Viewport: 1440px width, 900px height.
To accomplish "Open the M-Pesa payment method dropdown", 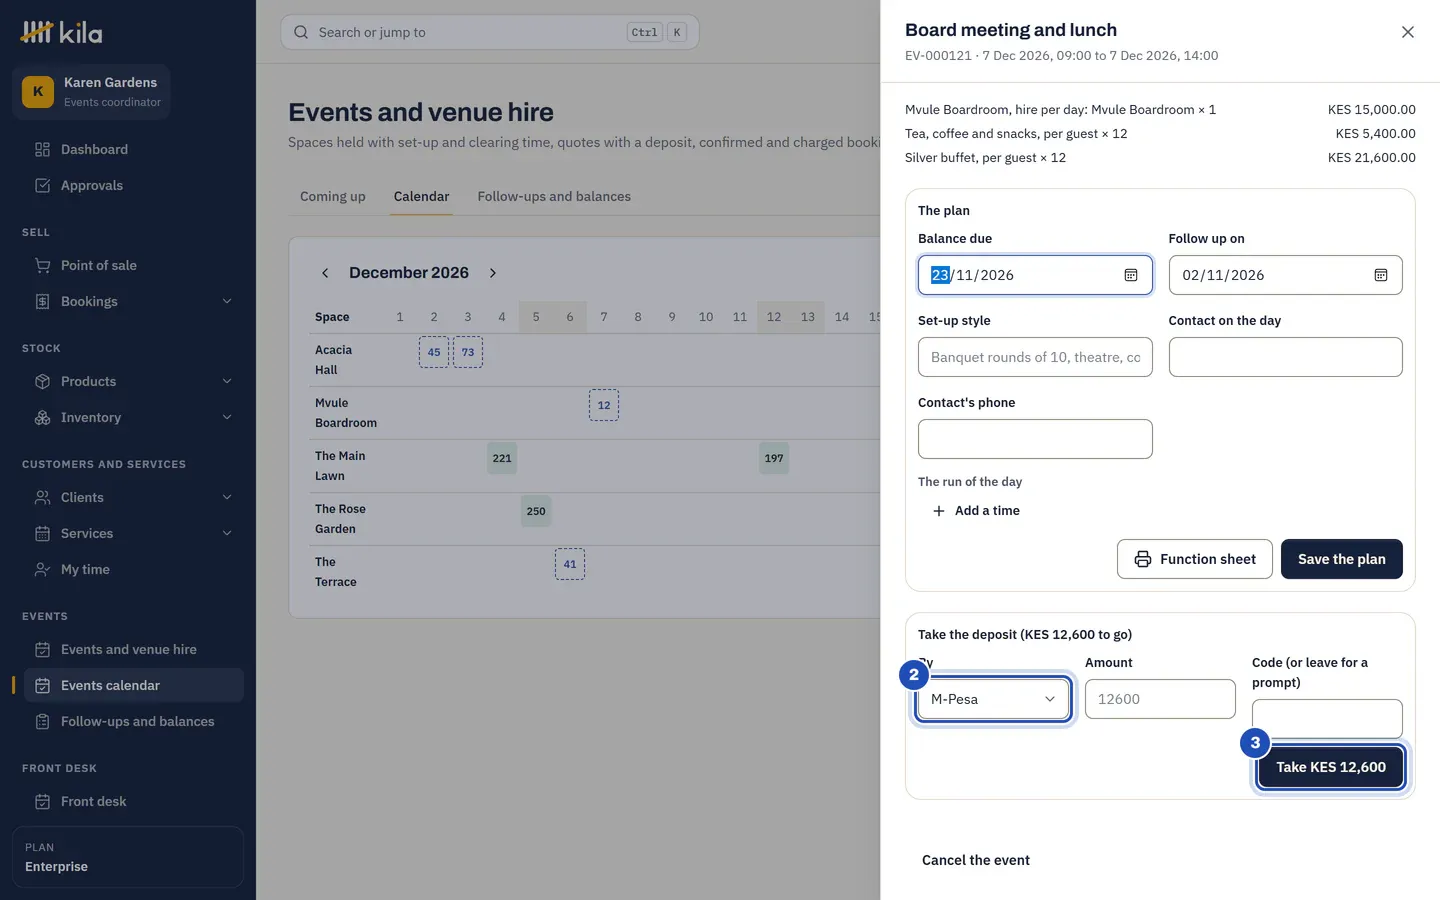I will pyautogui.click(x=993, y=699).
